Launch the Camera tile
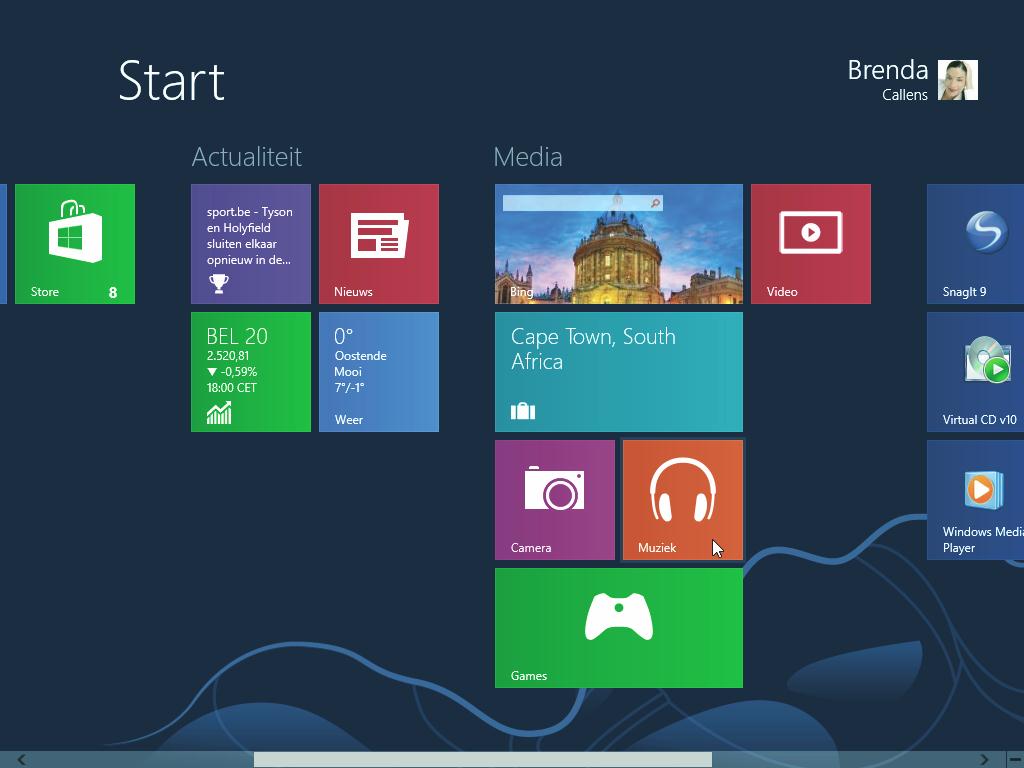Viewport: 1024px width, 768px height. tap(554, 500)
